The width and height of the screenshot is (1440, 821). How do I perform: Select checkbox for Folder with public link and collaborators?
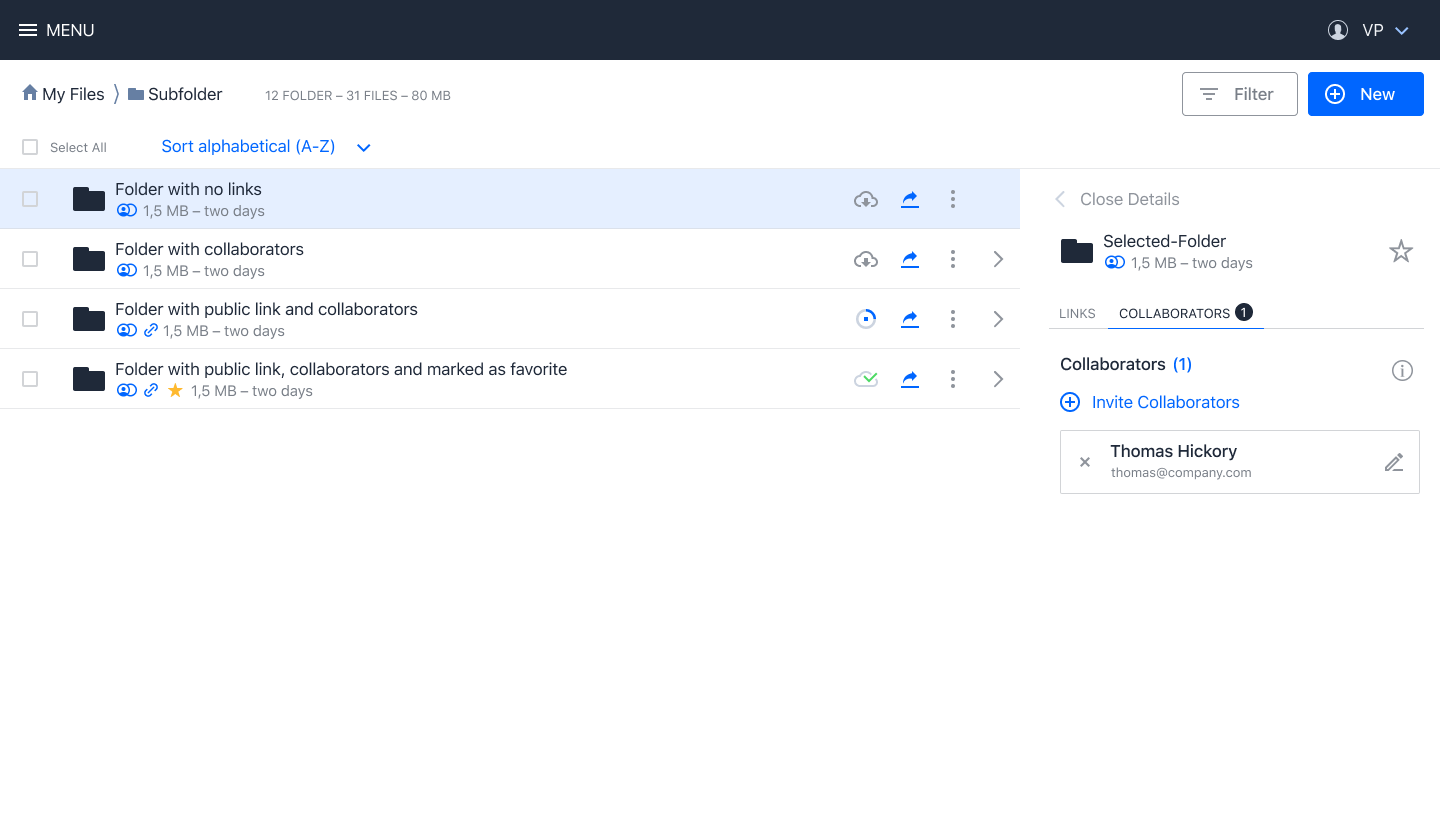point(30,319)
